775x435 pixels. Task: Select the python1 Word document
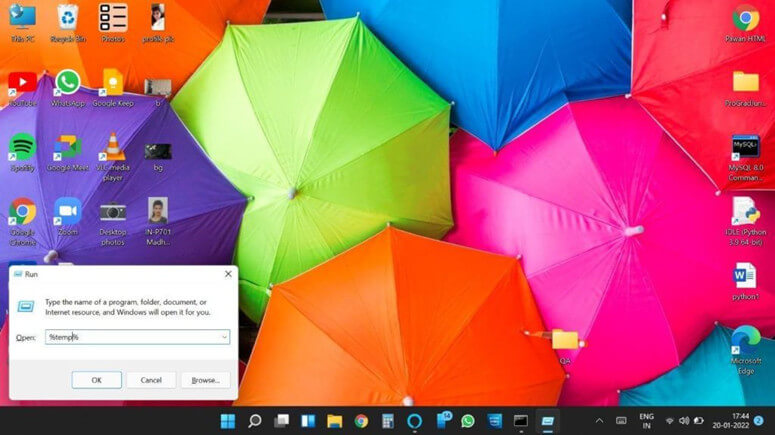pos(745,281)
